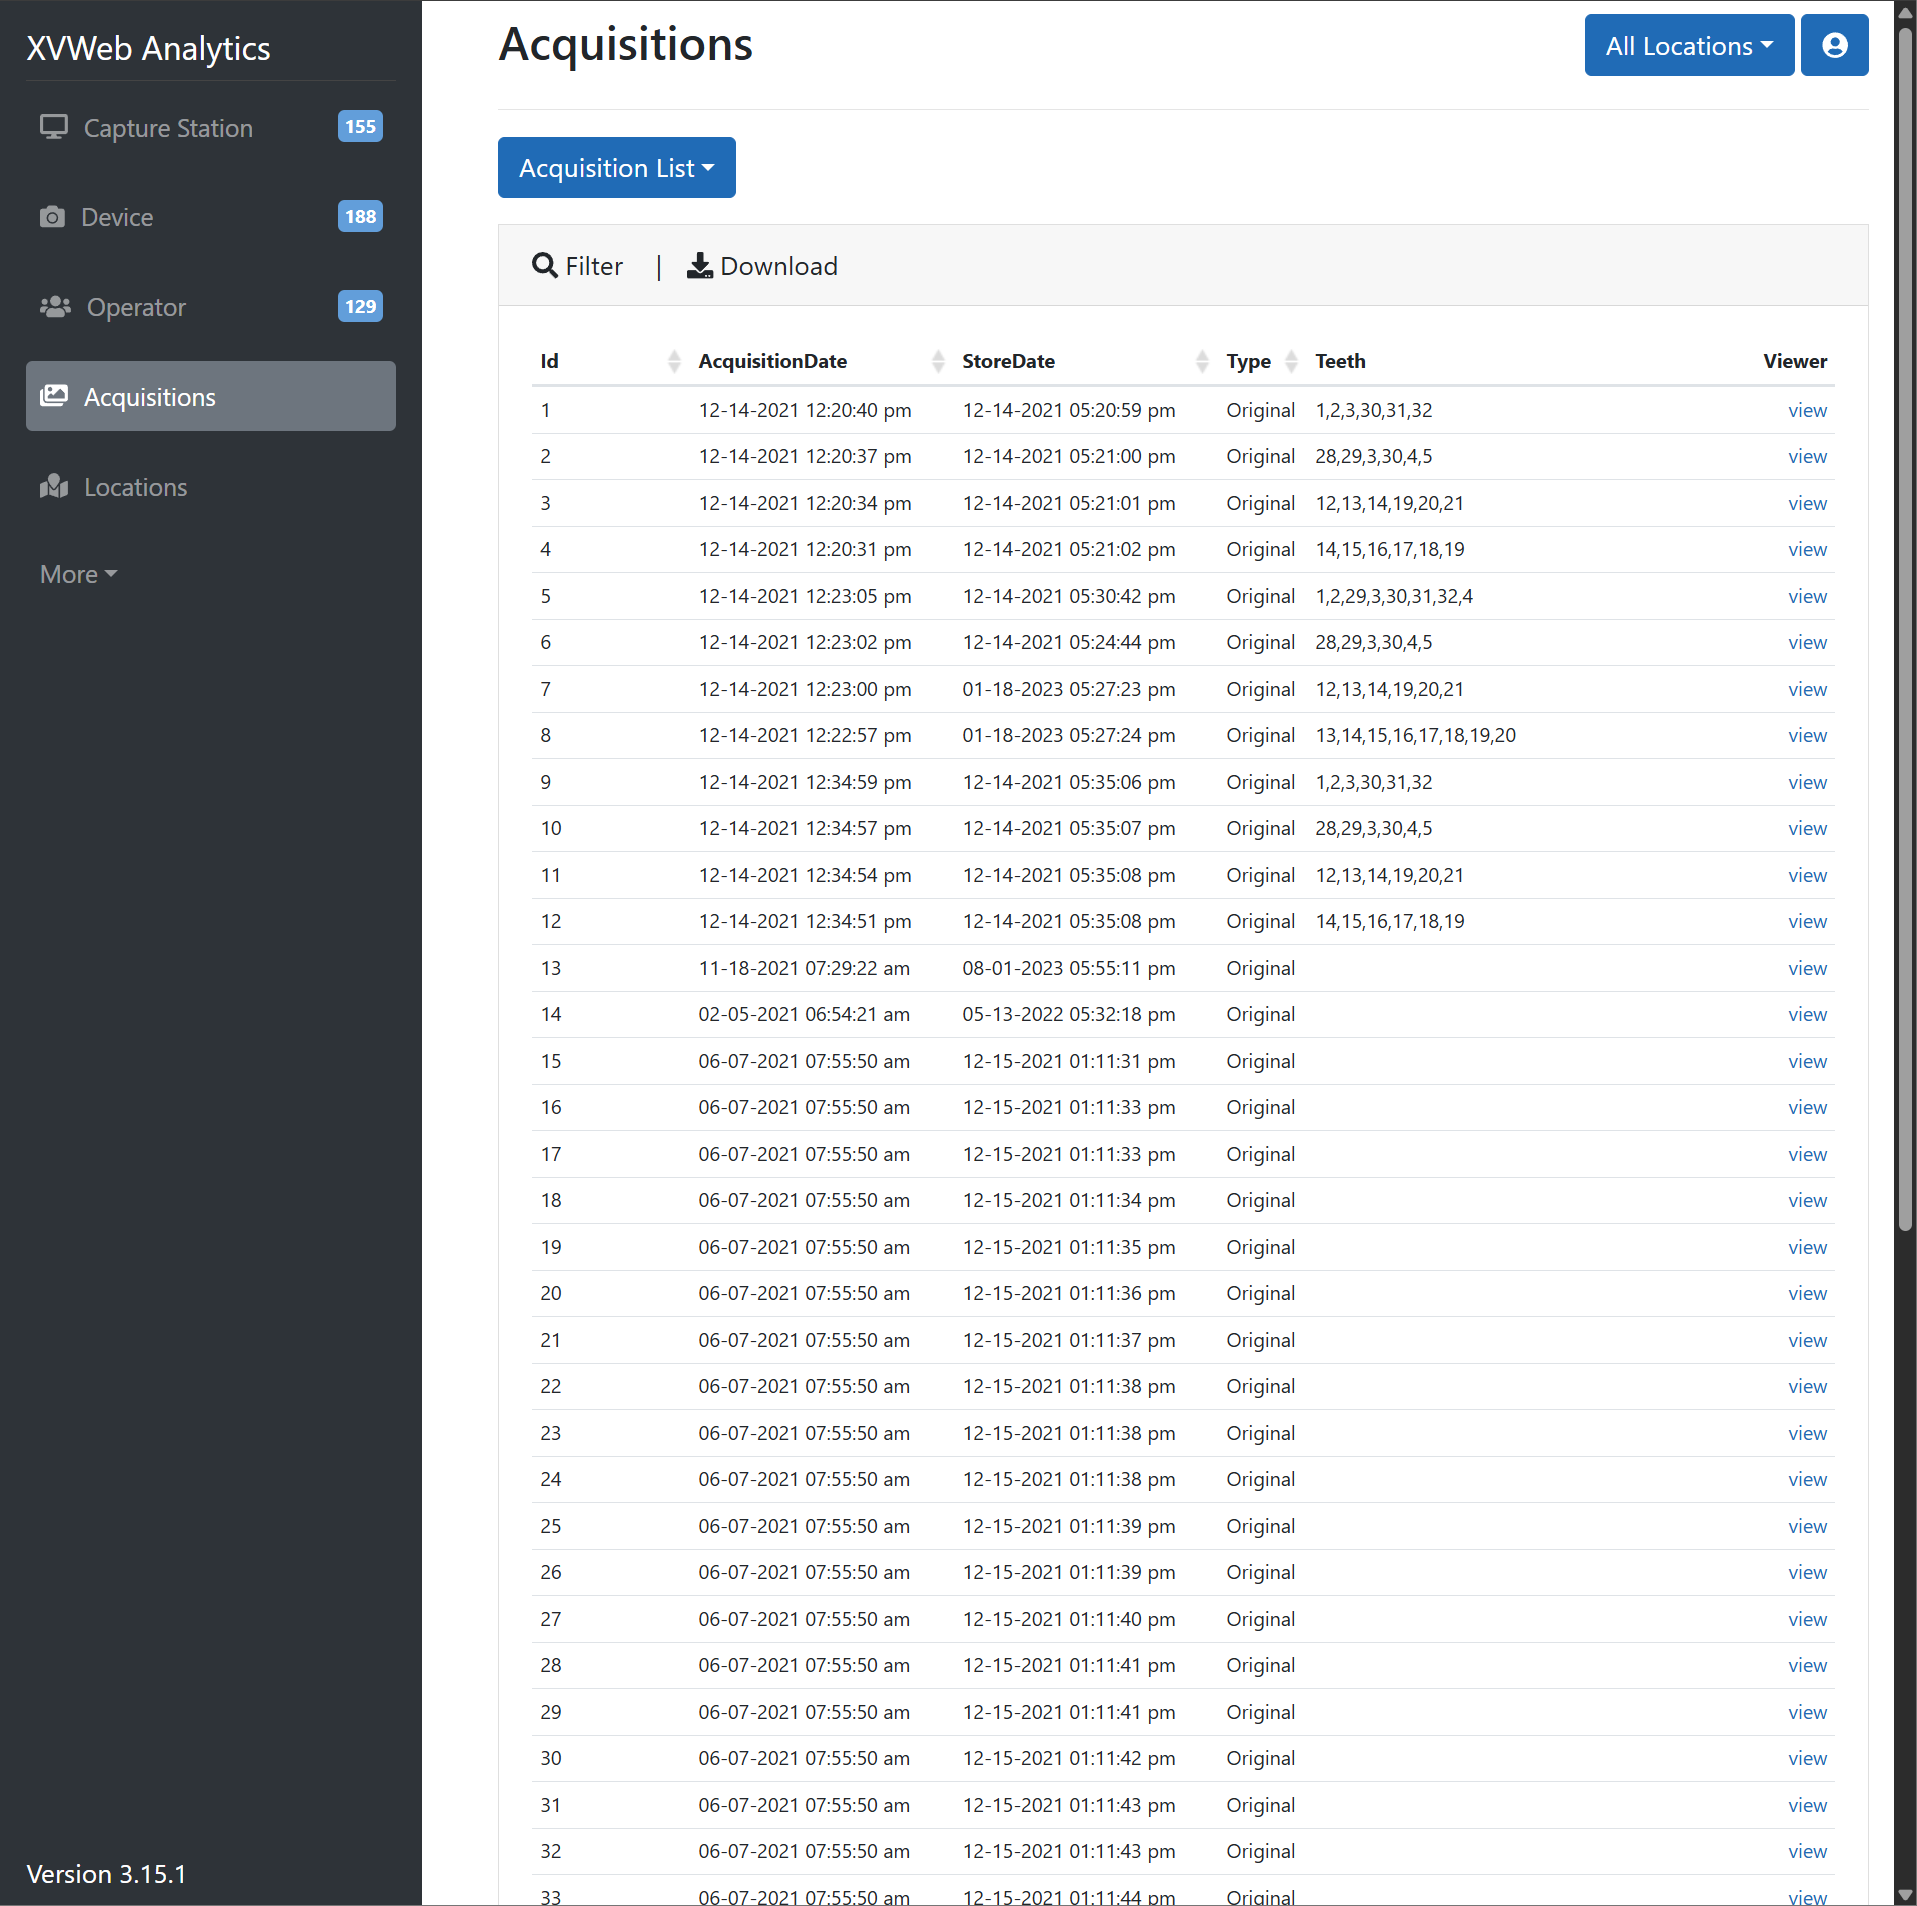Click the Filter magnifier icon
This screenshot has width=1917, height=1906.
click(x=545, y=265)
